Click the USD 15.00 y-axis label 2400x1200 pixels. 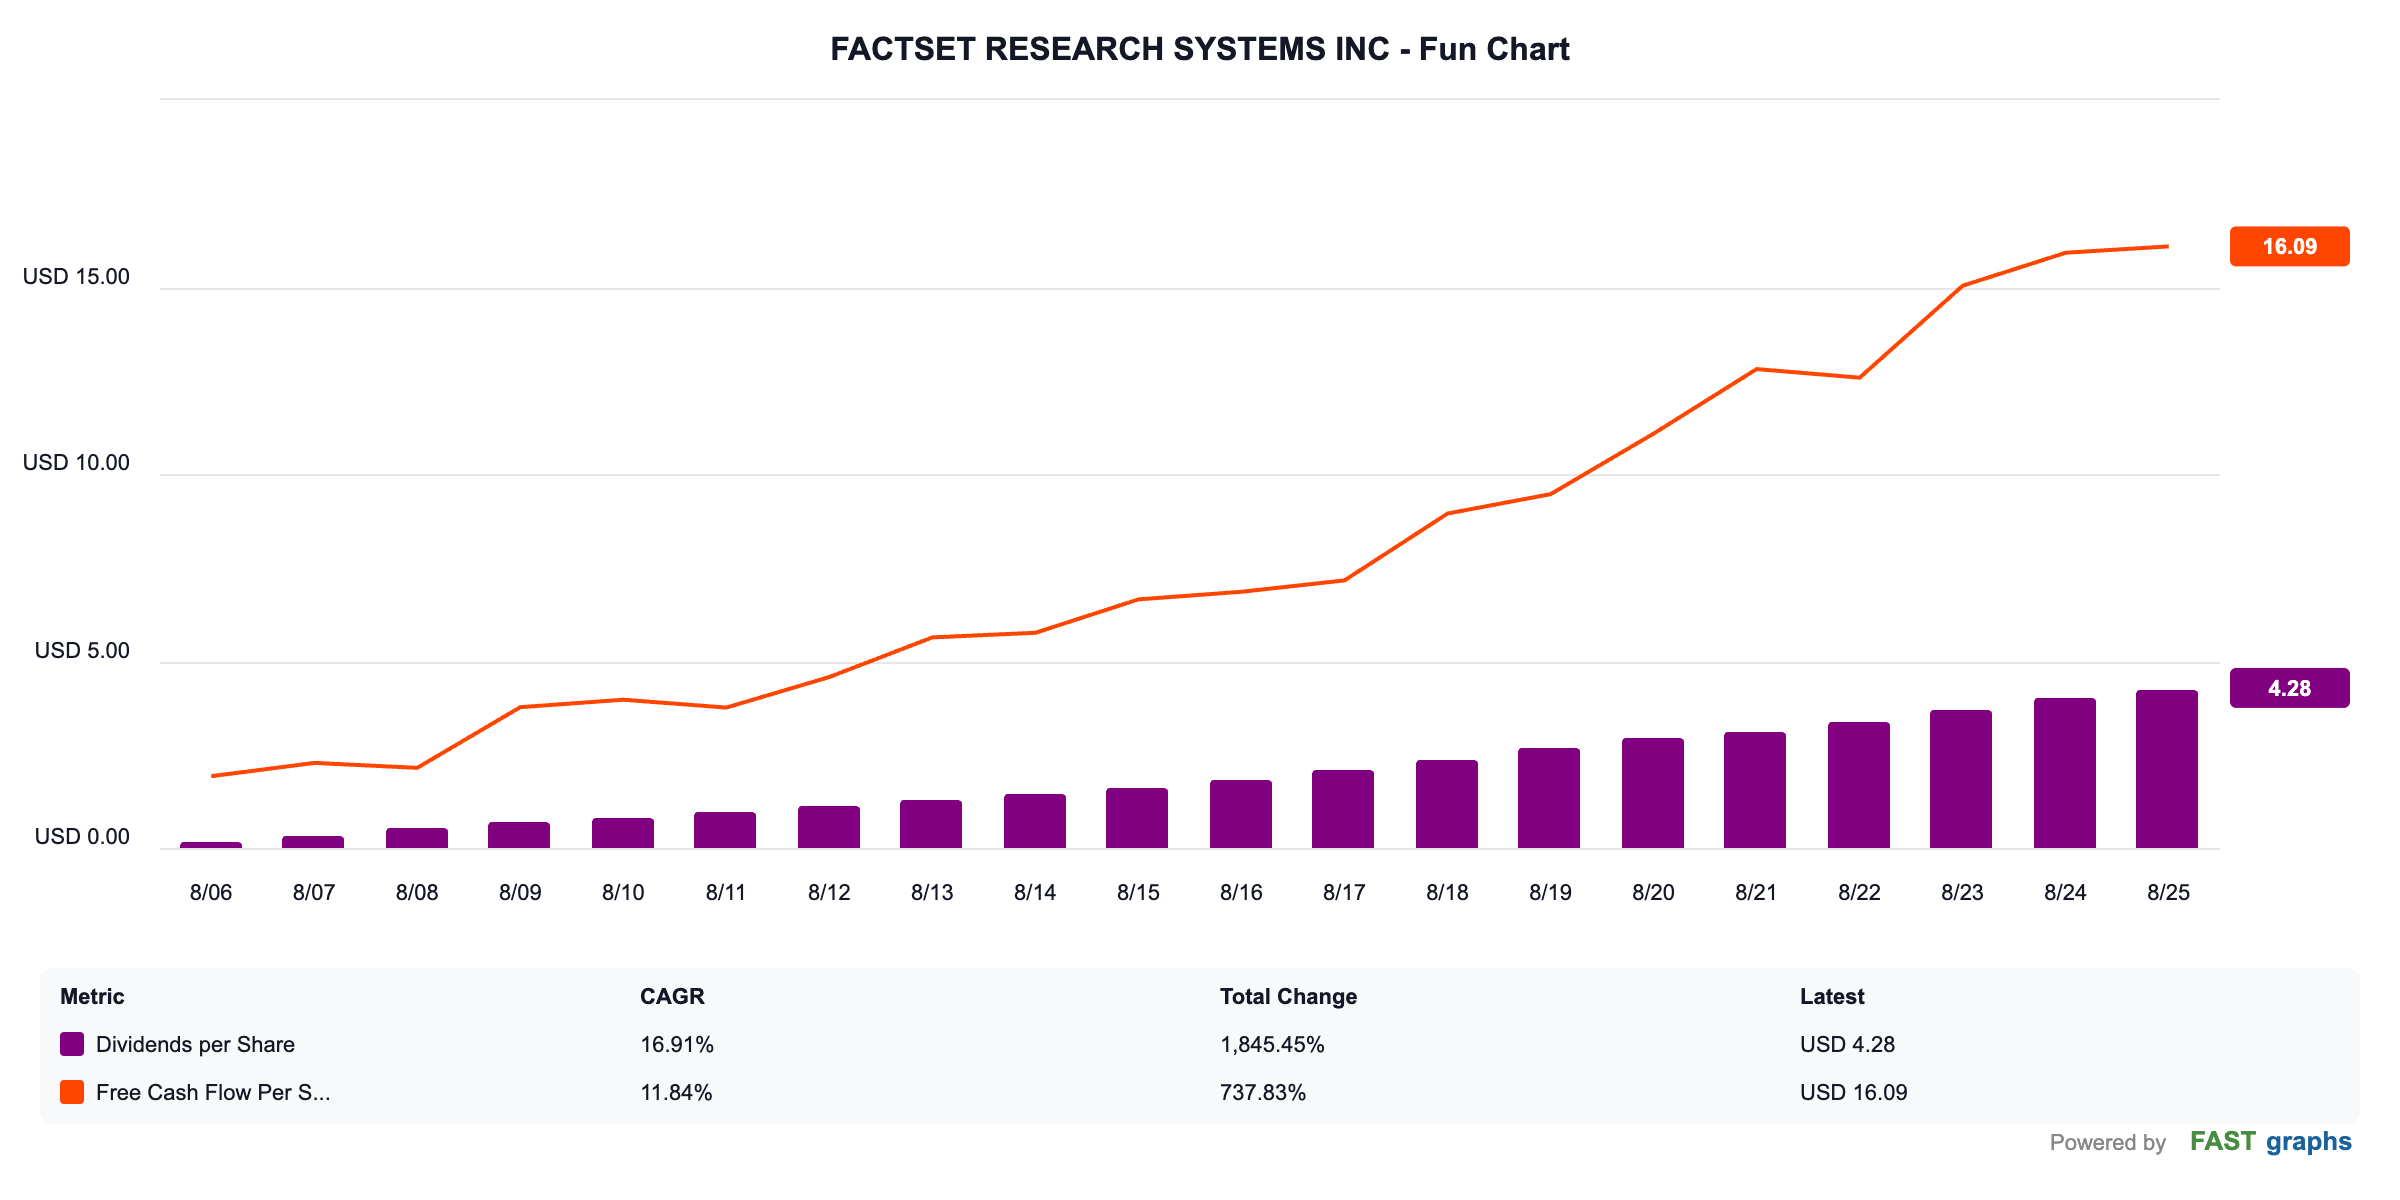point(76,276)
